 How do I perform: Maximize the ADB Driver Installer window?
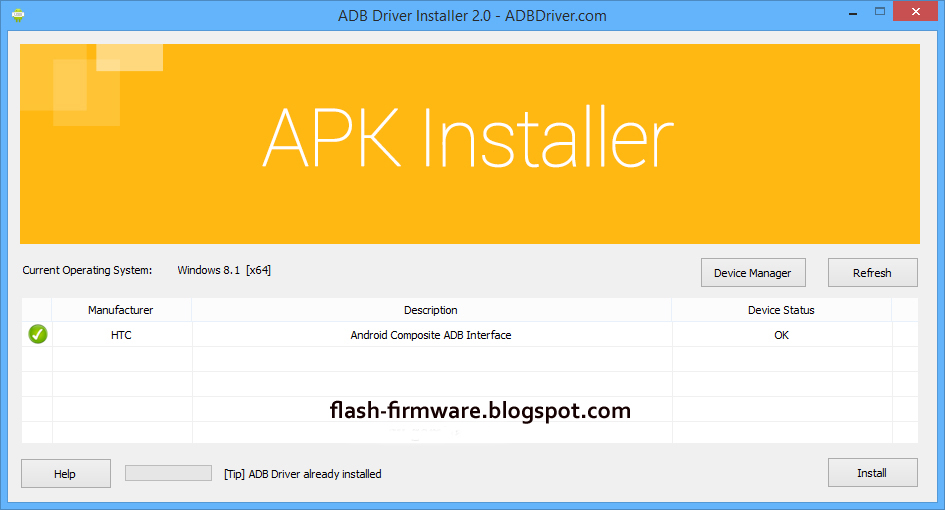tap(880, 12)
